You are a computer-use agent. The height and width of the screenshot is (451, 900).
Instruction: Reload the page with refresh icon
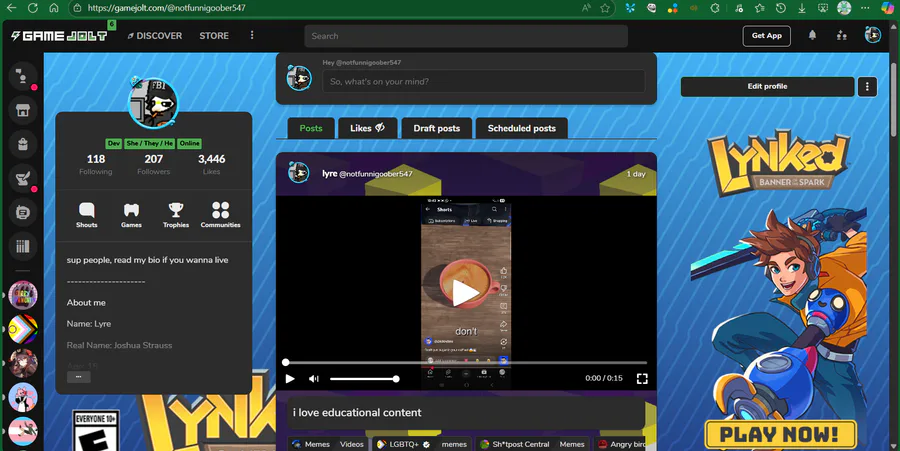click(33, 8)
